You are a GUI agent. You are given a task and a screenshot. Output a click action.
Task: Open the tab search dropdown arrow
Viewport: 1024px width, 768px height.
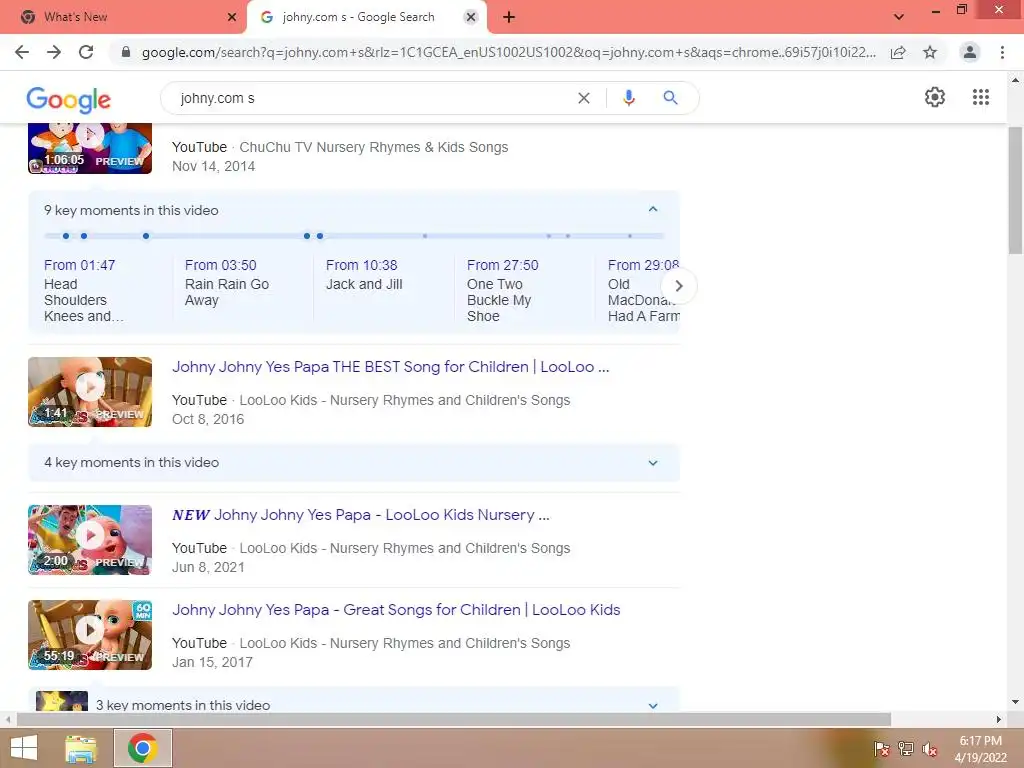[x=899, y=17]
